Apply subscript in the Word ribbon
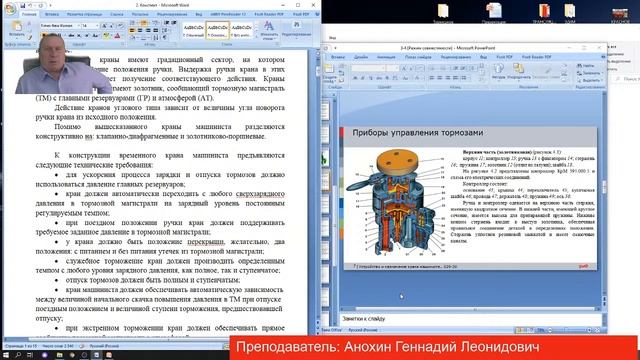Viewport: 640px width, 360px height. click(x=79, y=36)
